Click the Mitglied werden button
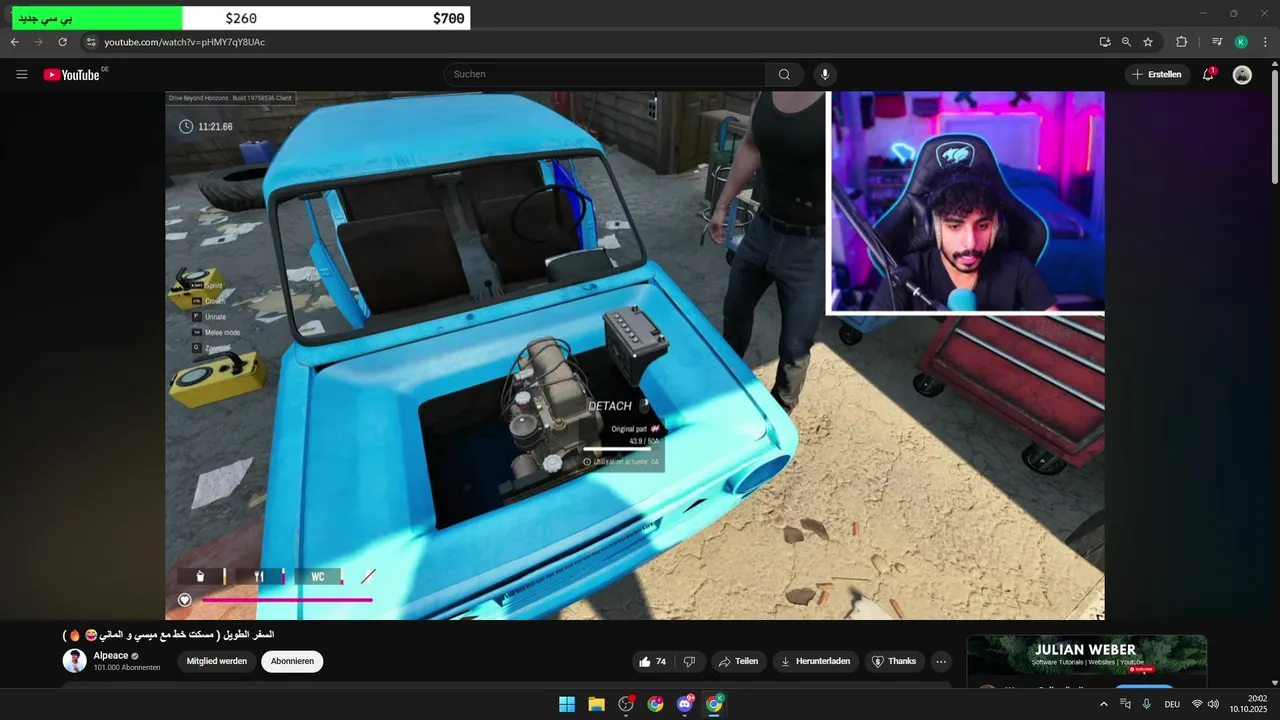 (x=217, y=661)
